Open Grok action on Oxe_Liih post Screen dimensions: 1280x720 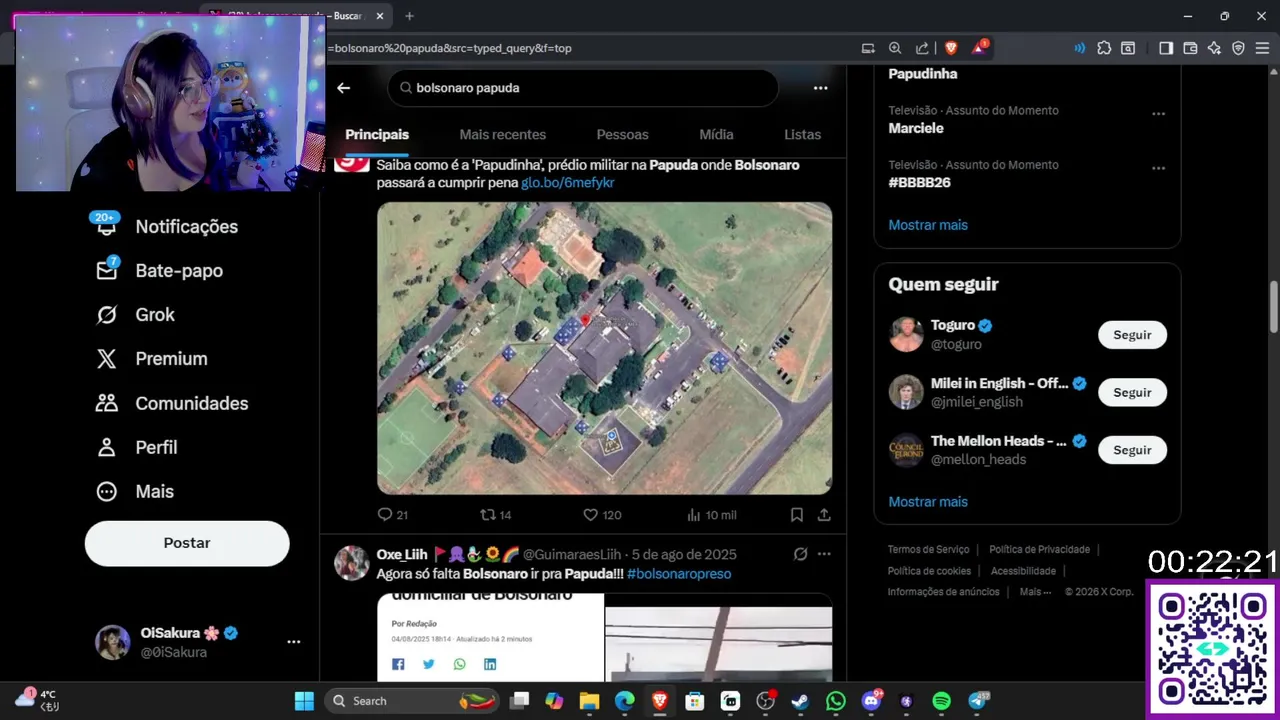tap(800, 554)
